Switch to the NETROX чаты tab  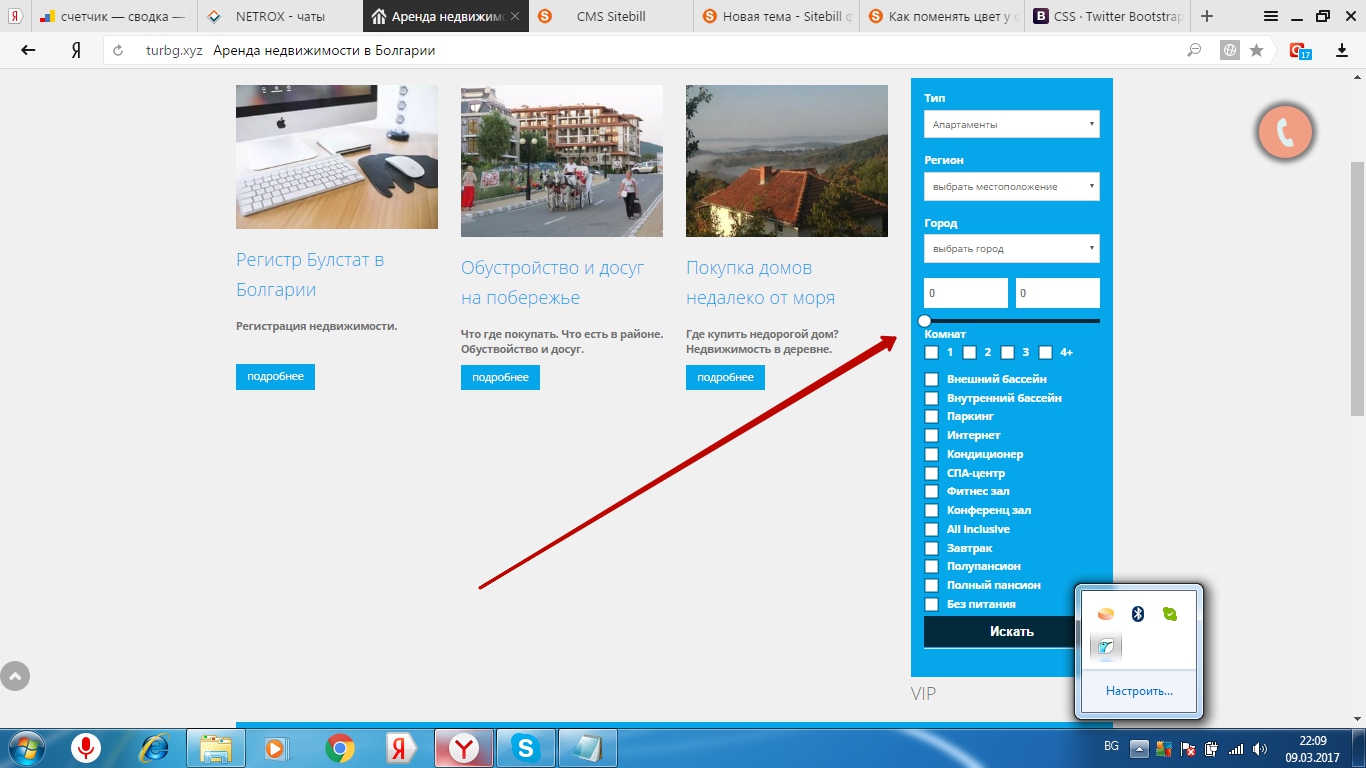click(x=279, y=16)
